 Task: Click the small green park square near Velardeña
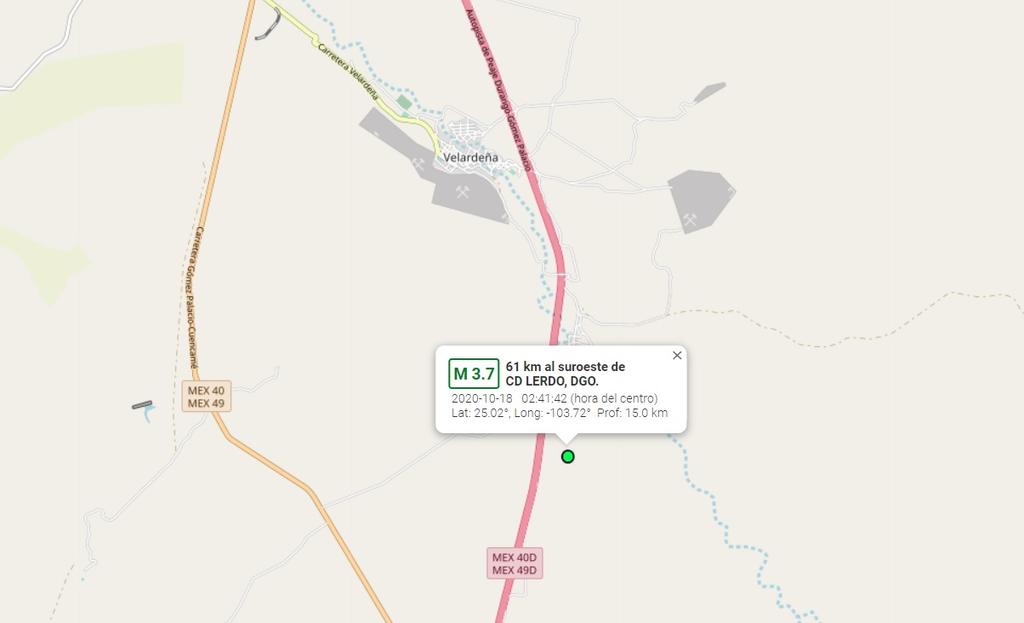[x=404, y=103]
